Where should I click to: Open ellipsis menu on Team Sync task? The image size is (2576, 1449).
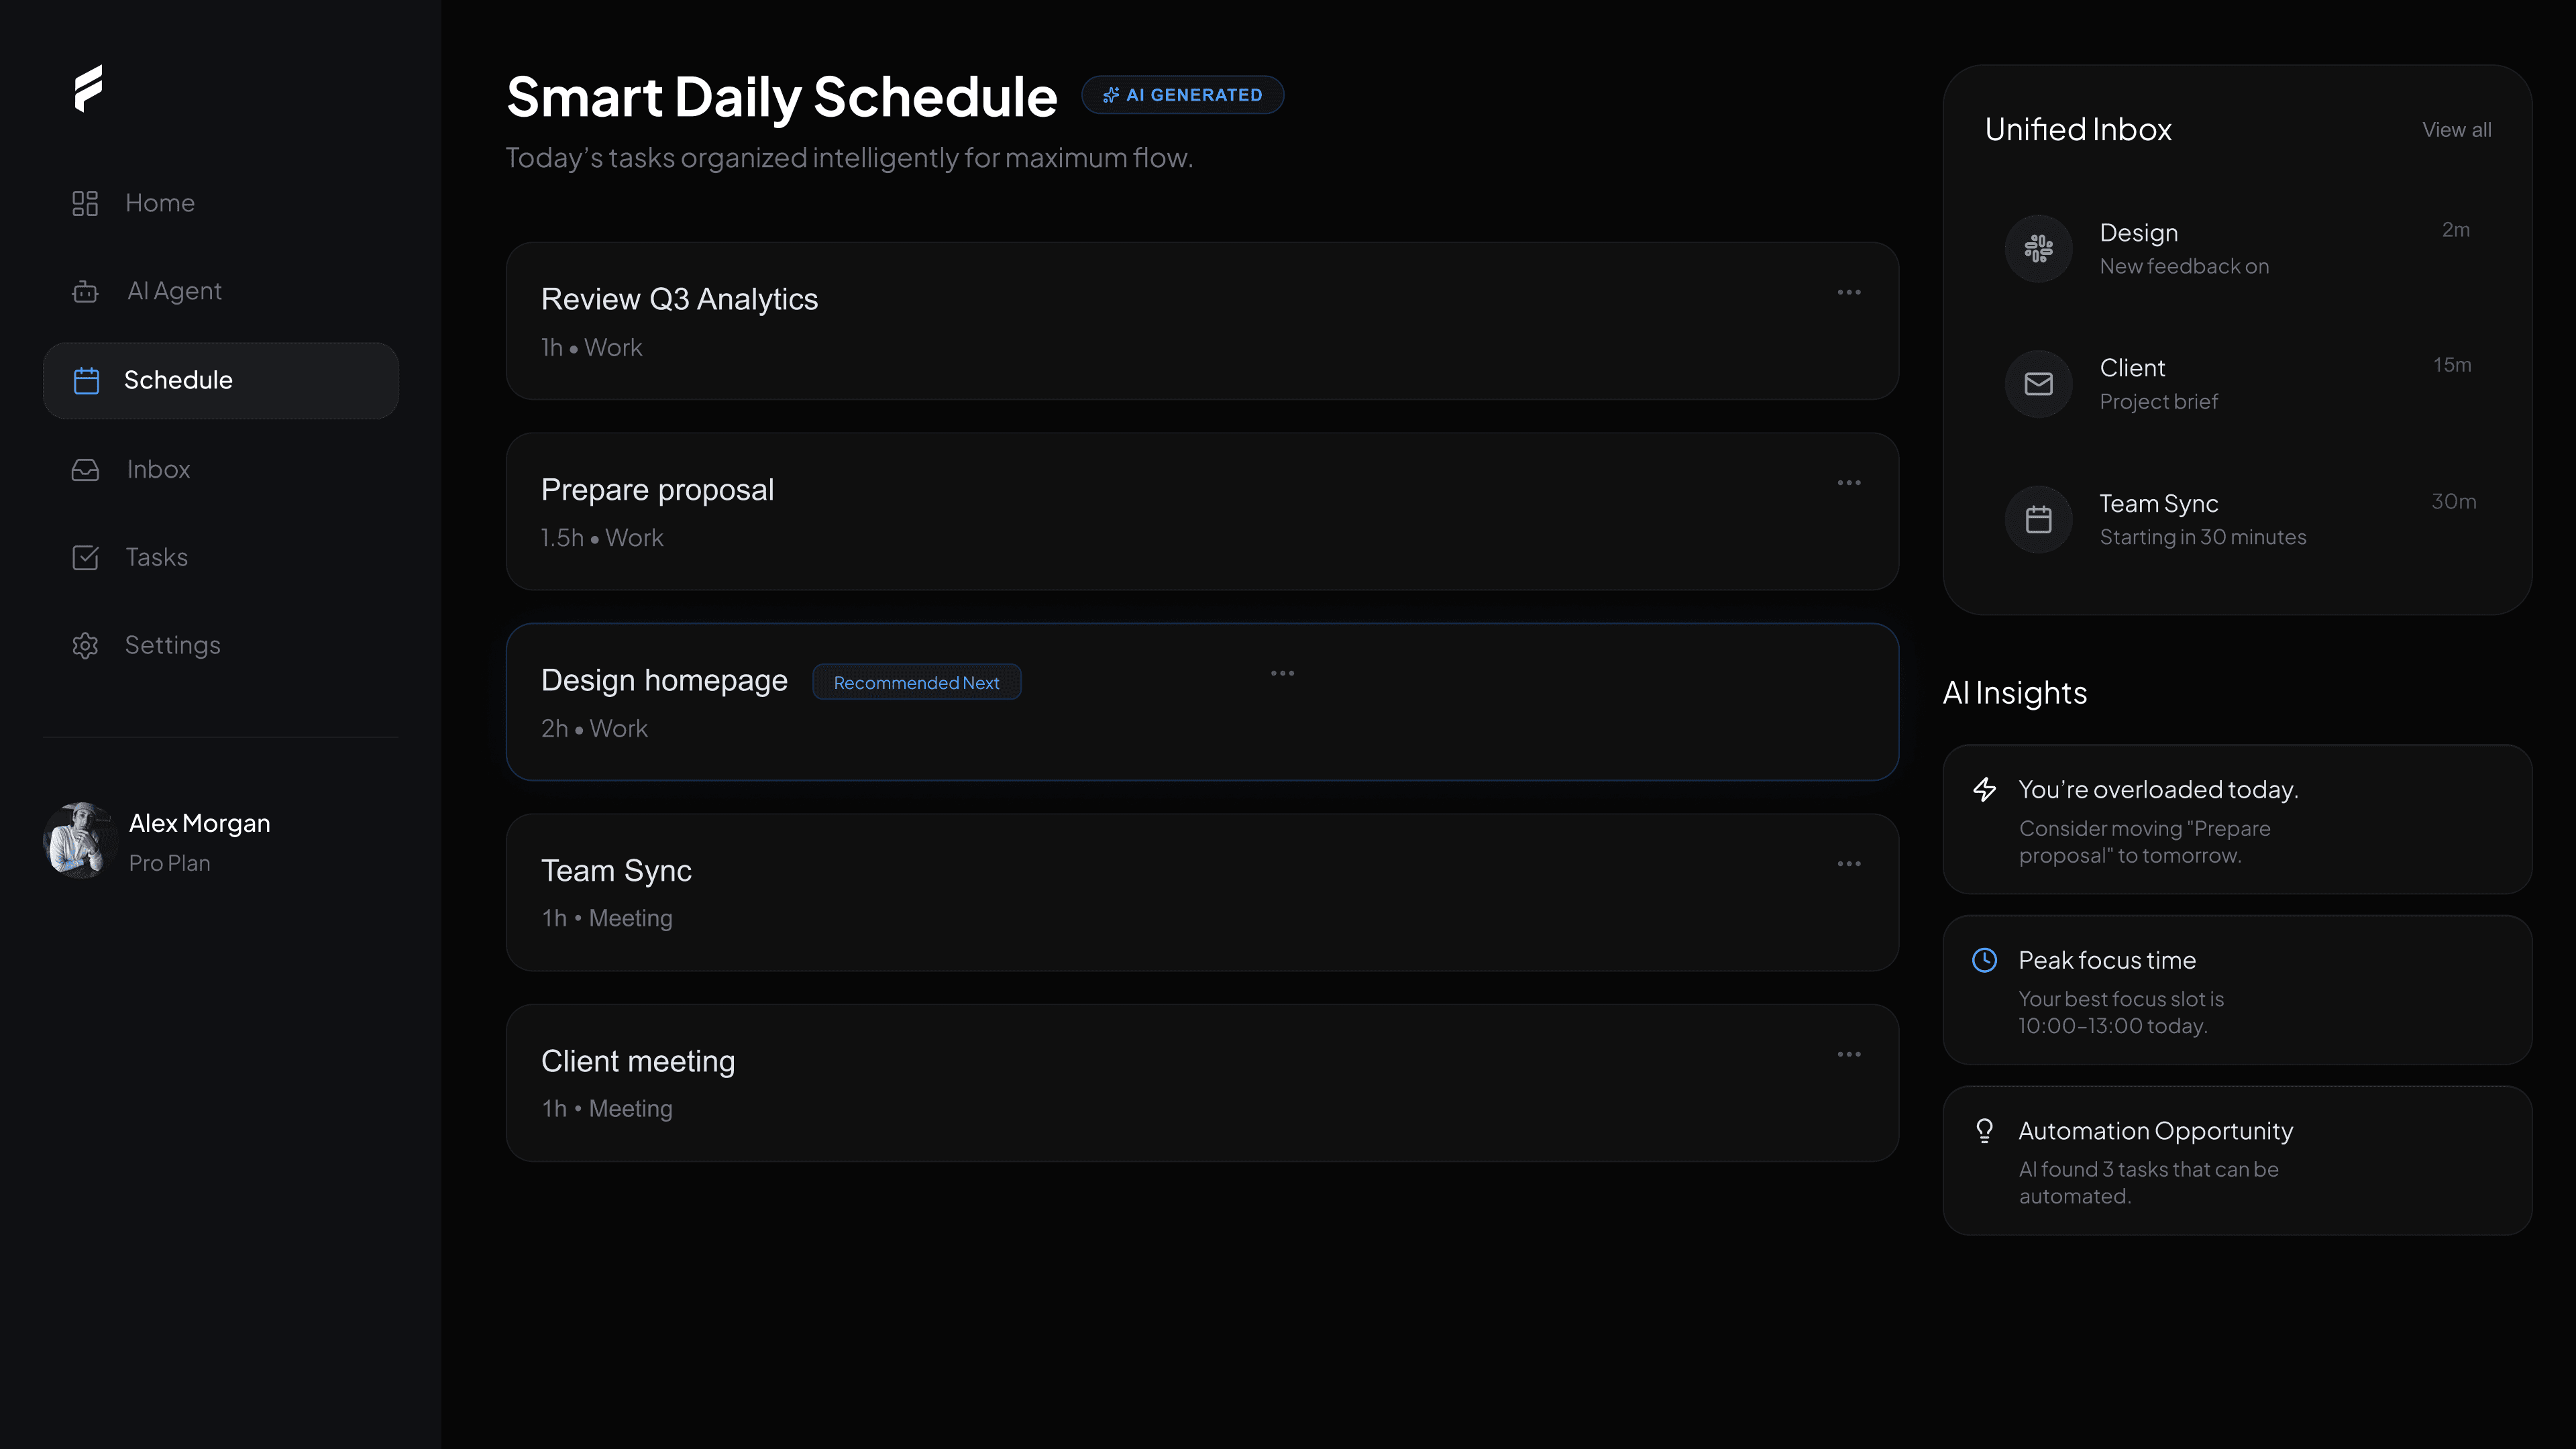pyautogui.click(x=1848, y=864)
